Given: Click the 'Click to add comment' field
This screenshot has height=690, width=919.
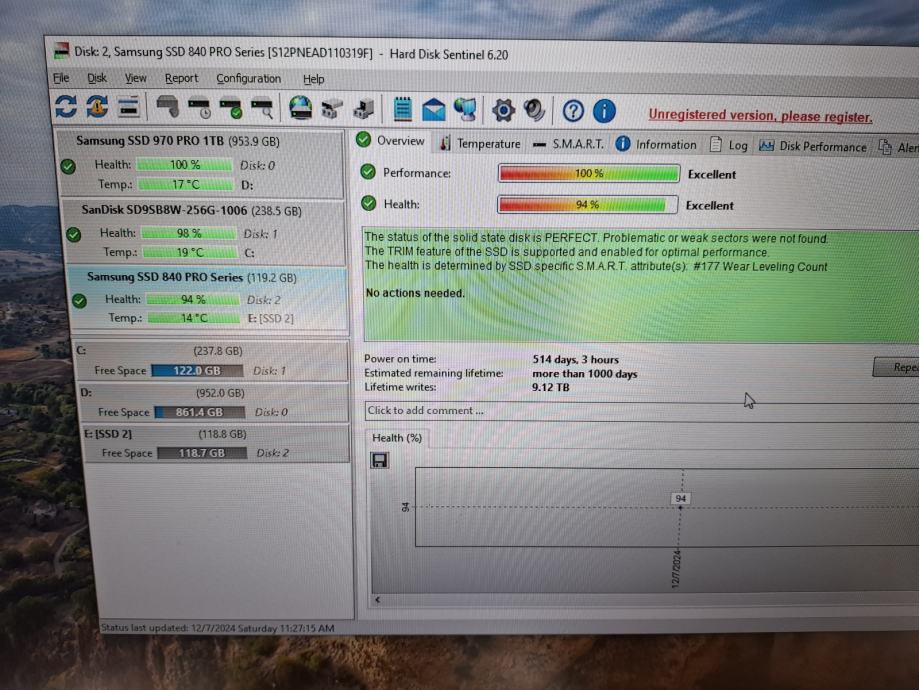Looking at the screenshot, I should click(641, 411).
